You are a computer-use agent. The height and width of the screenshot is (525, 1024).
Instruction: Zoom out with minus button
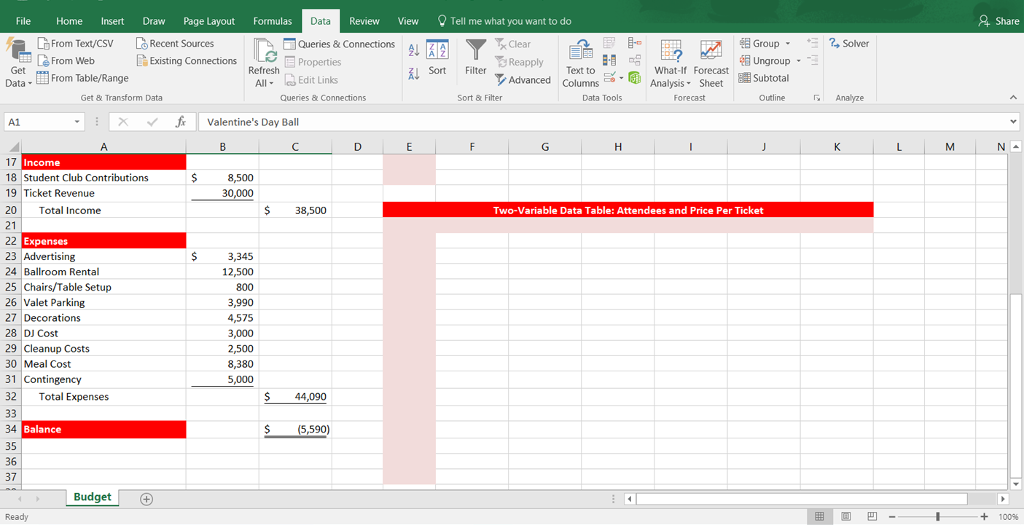892,517
